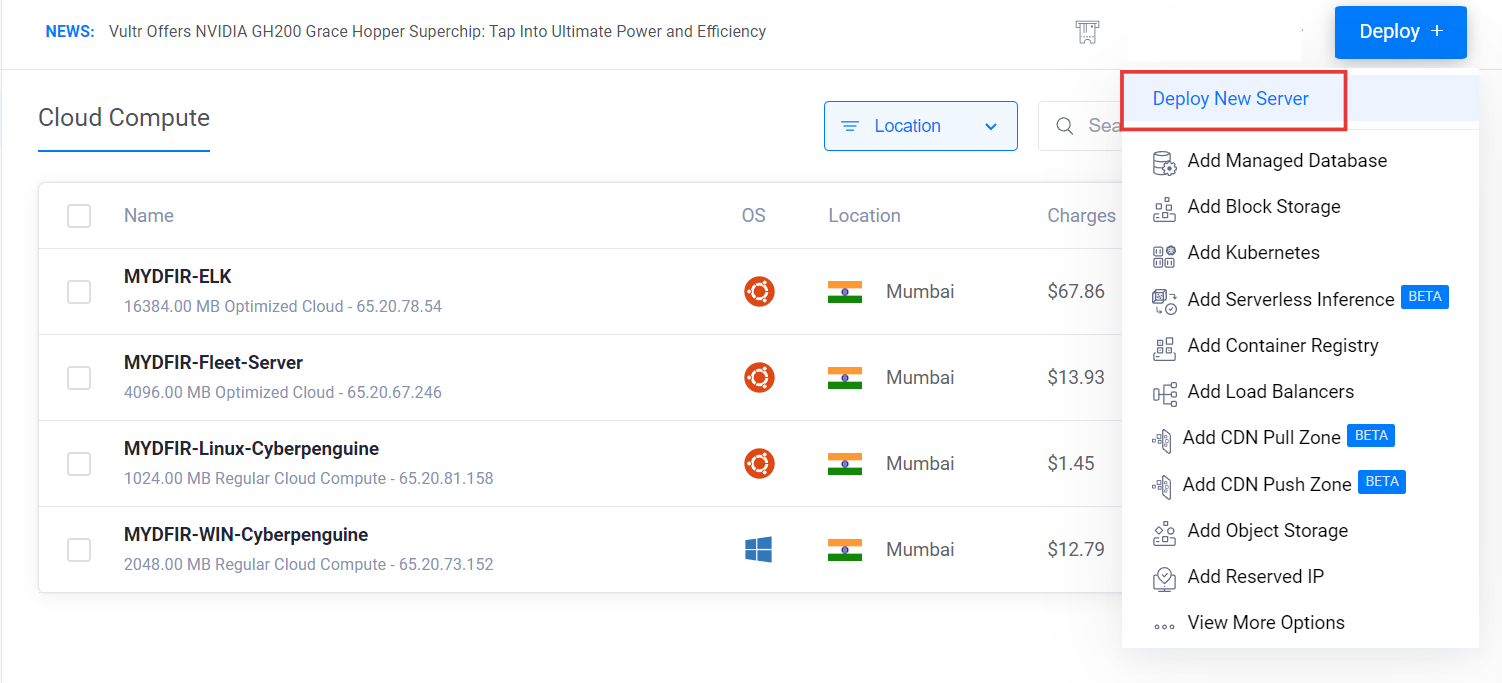1502x683 pixels.
Task: Click the Load Balancers icon
Action: 1164,393
